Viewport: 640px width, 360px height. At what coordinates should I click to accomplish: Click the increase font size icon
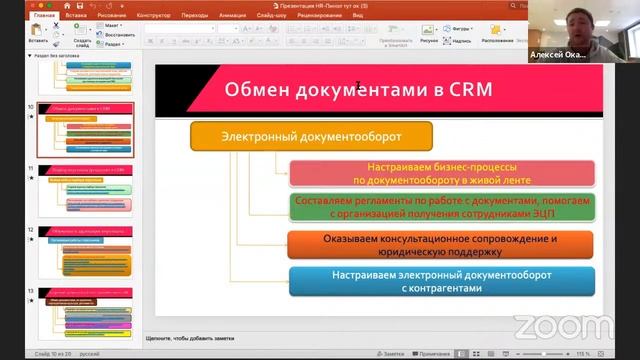point(247,29)
